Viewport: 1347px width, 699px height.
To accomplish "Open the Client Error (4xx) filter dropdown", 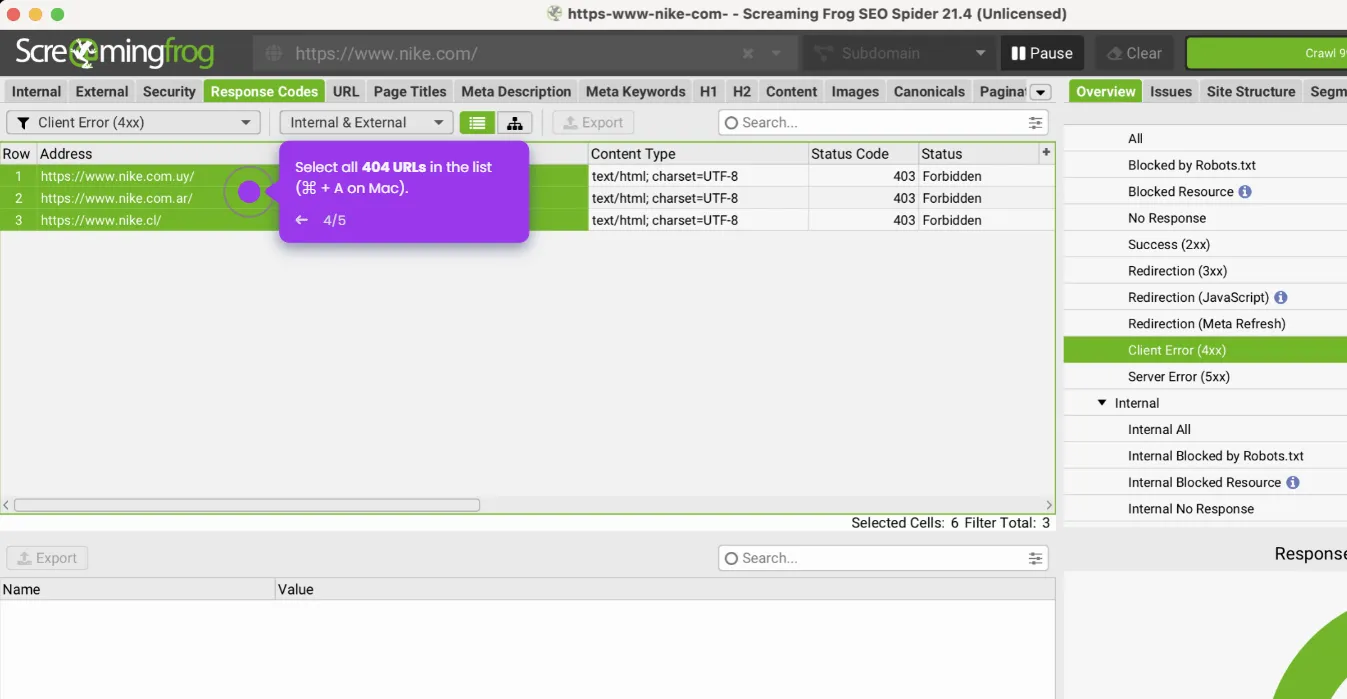I will tap(133, 122).
